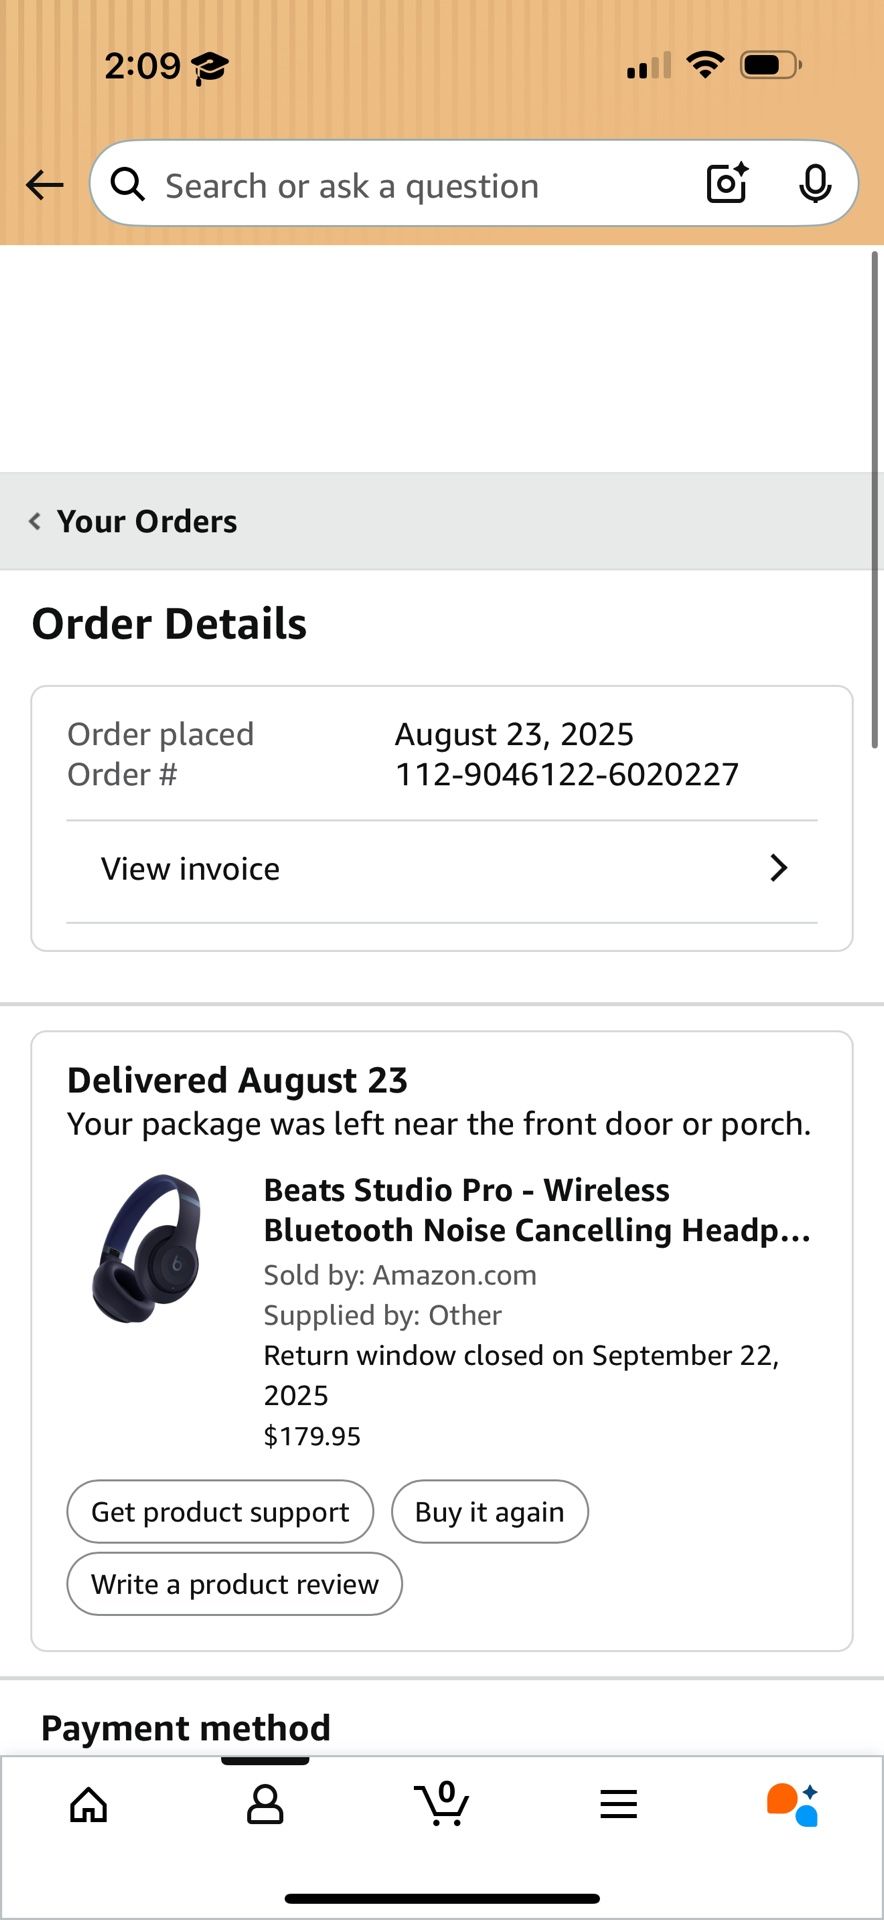Expand the truncated product title
The width and height of the screenshot is (884, 1920).
[x=537, y=1210]
